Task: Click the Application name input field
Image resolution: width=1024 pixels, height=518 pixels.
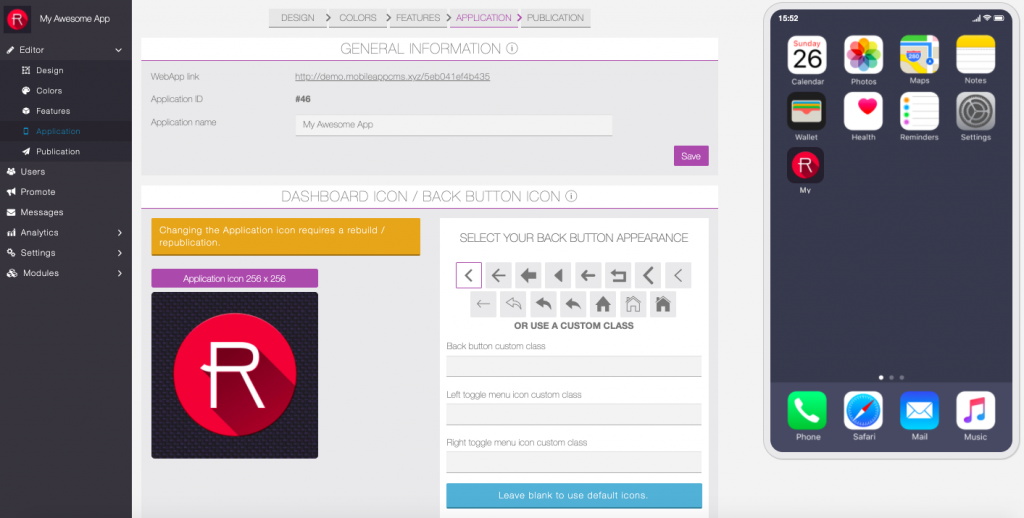Action: 453,125
